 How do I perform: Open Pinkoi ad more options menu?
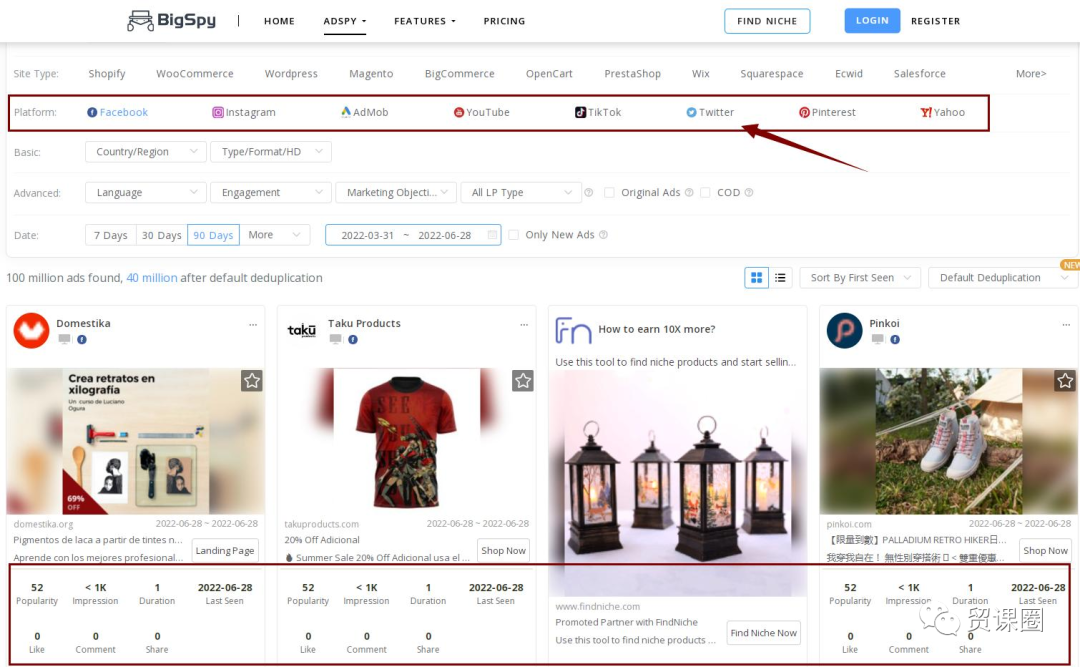click(1066, 325)
